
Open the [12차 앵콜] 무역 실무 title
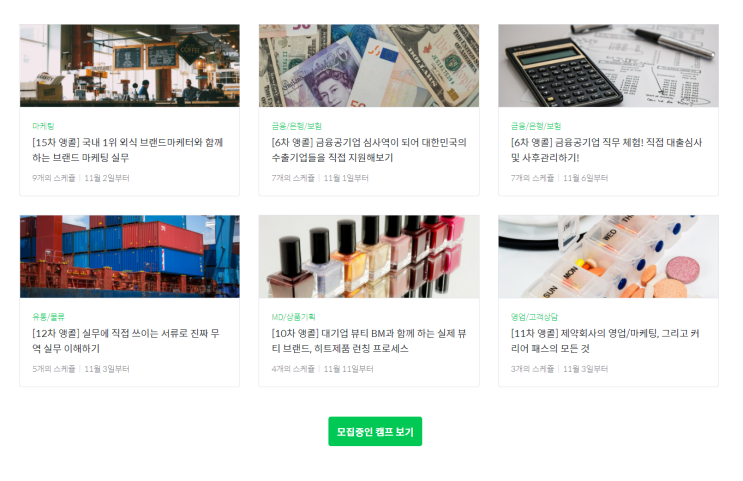coord(126,341)
